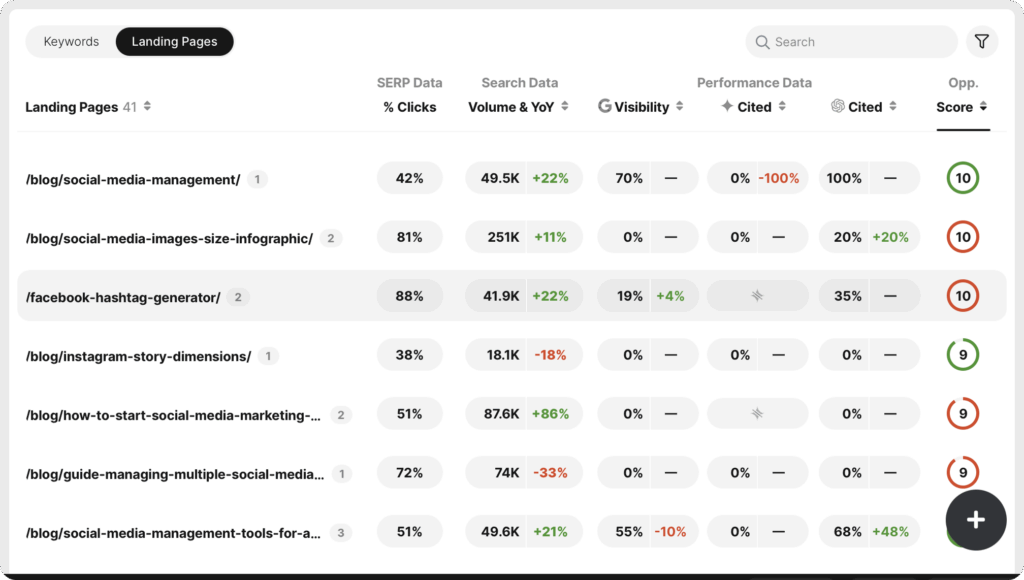Open /facebook-hashtag-generator/ landing page
1024x580 pixels.
pyautogui.click(x=123, y=297)
